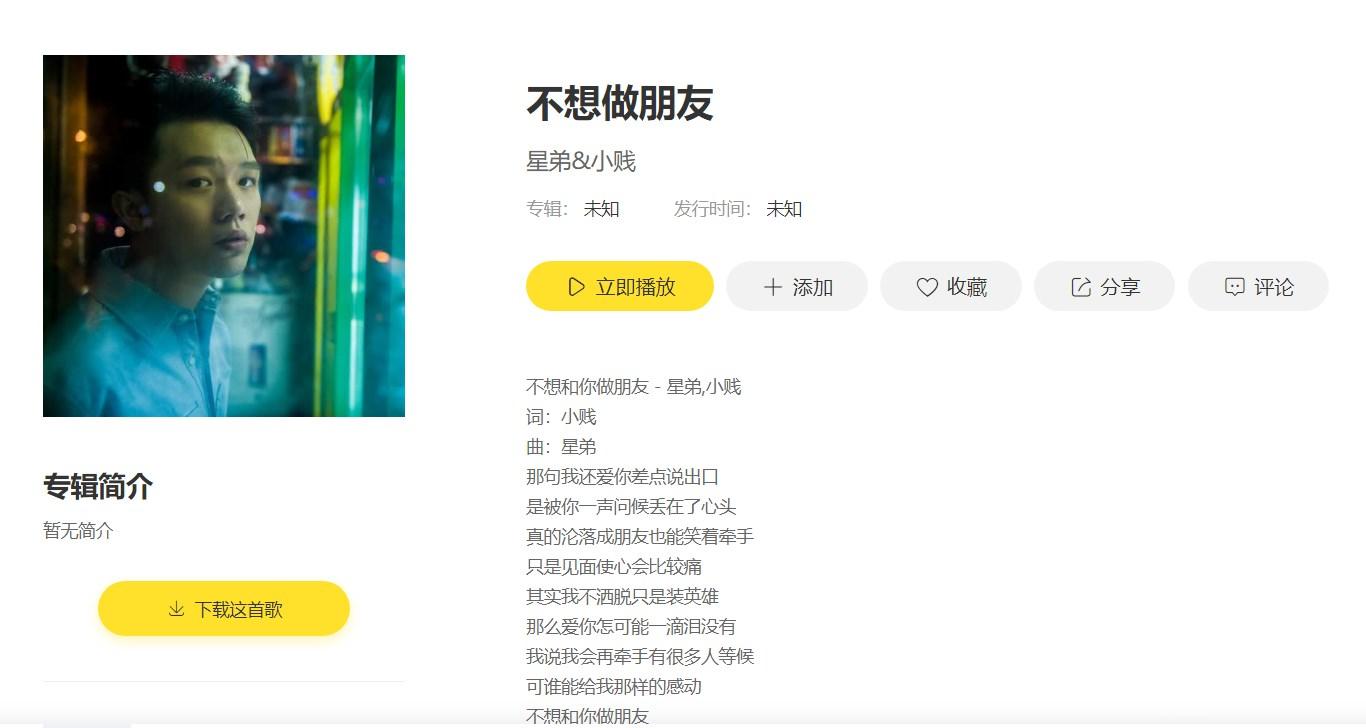Screen dimensions: 1366x728
Task: Start playback with the 立即播放 button
Action: [620, 286]
